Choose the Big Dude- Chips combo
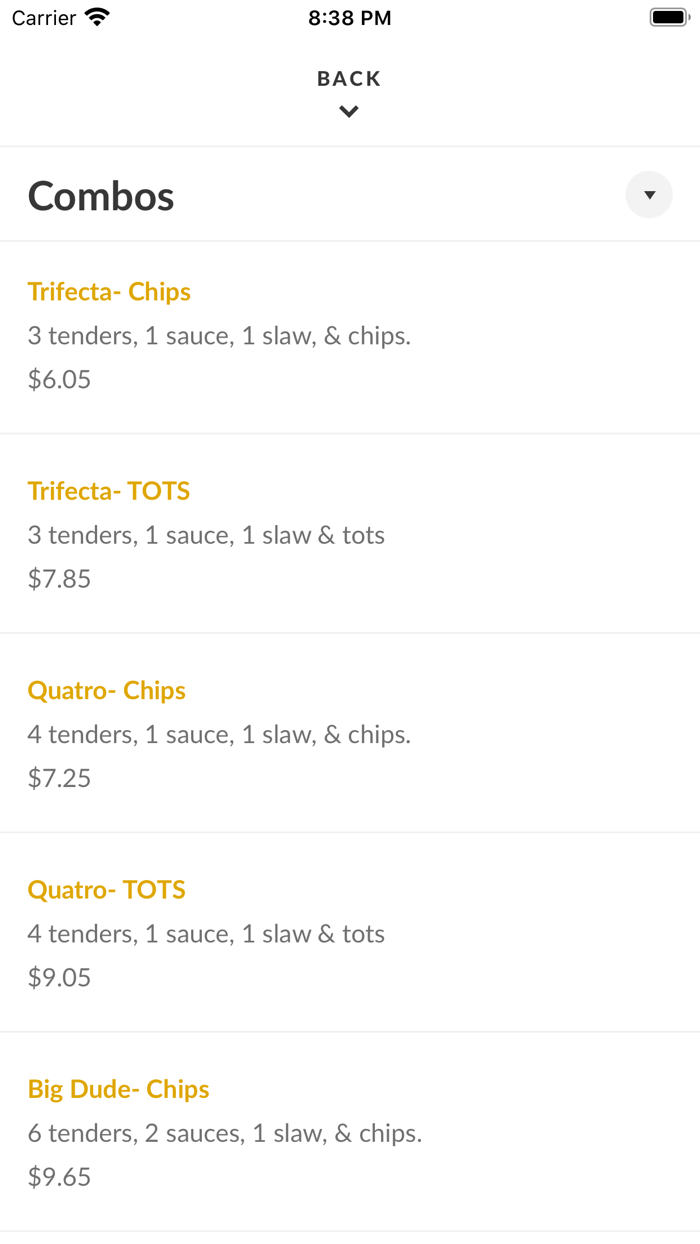Image resolution: width=700 pixels, height=1244 pixels. [118, 1089]
